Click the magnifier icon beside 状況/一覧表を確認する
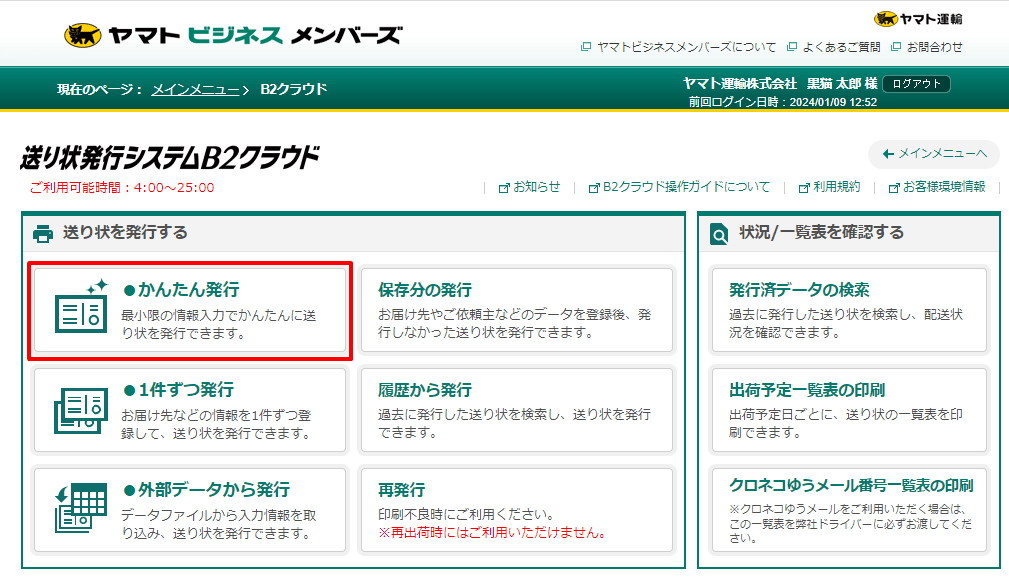 (x=719, y=234)
